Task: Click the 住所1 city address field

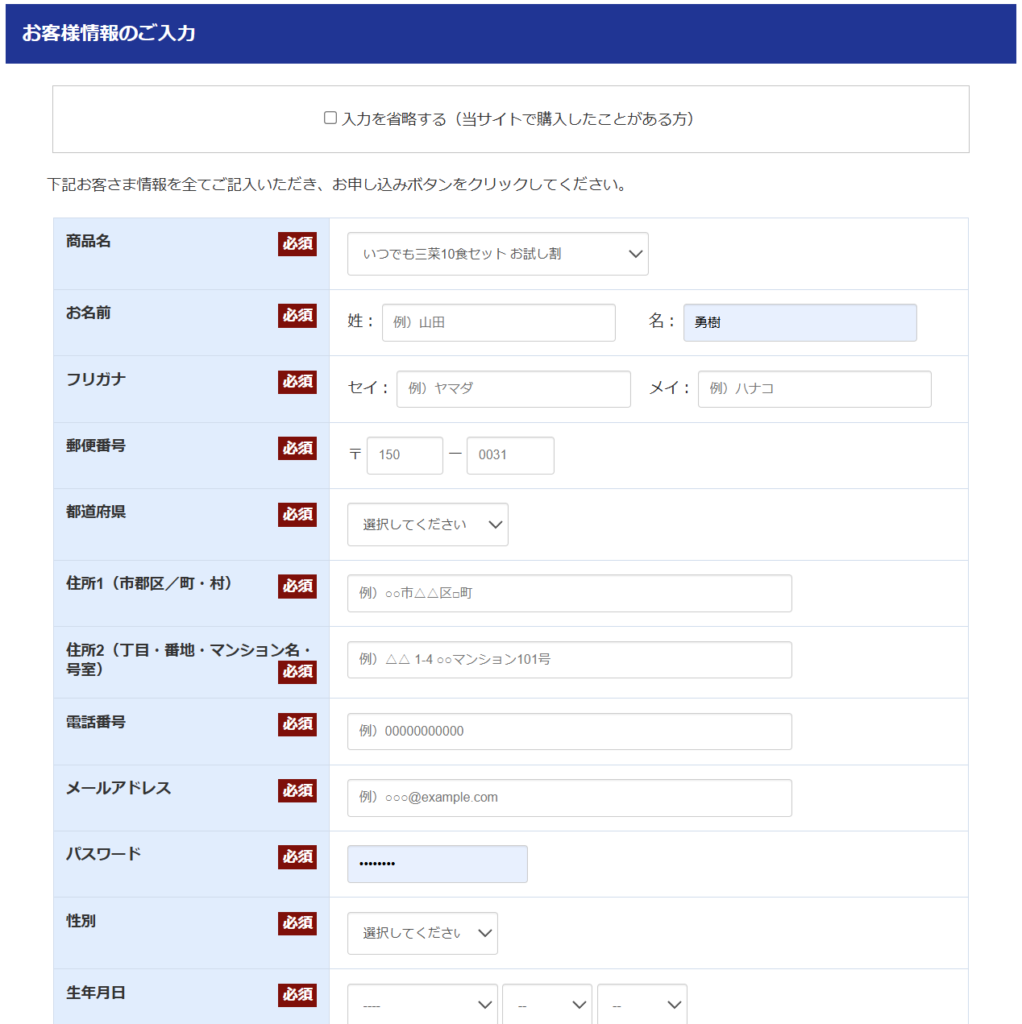Action: click(569, 593)
